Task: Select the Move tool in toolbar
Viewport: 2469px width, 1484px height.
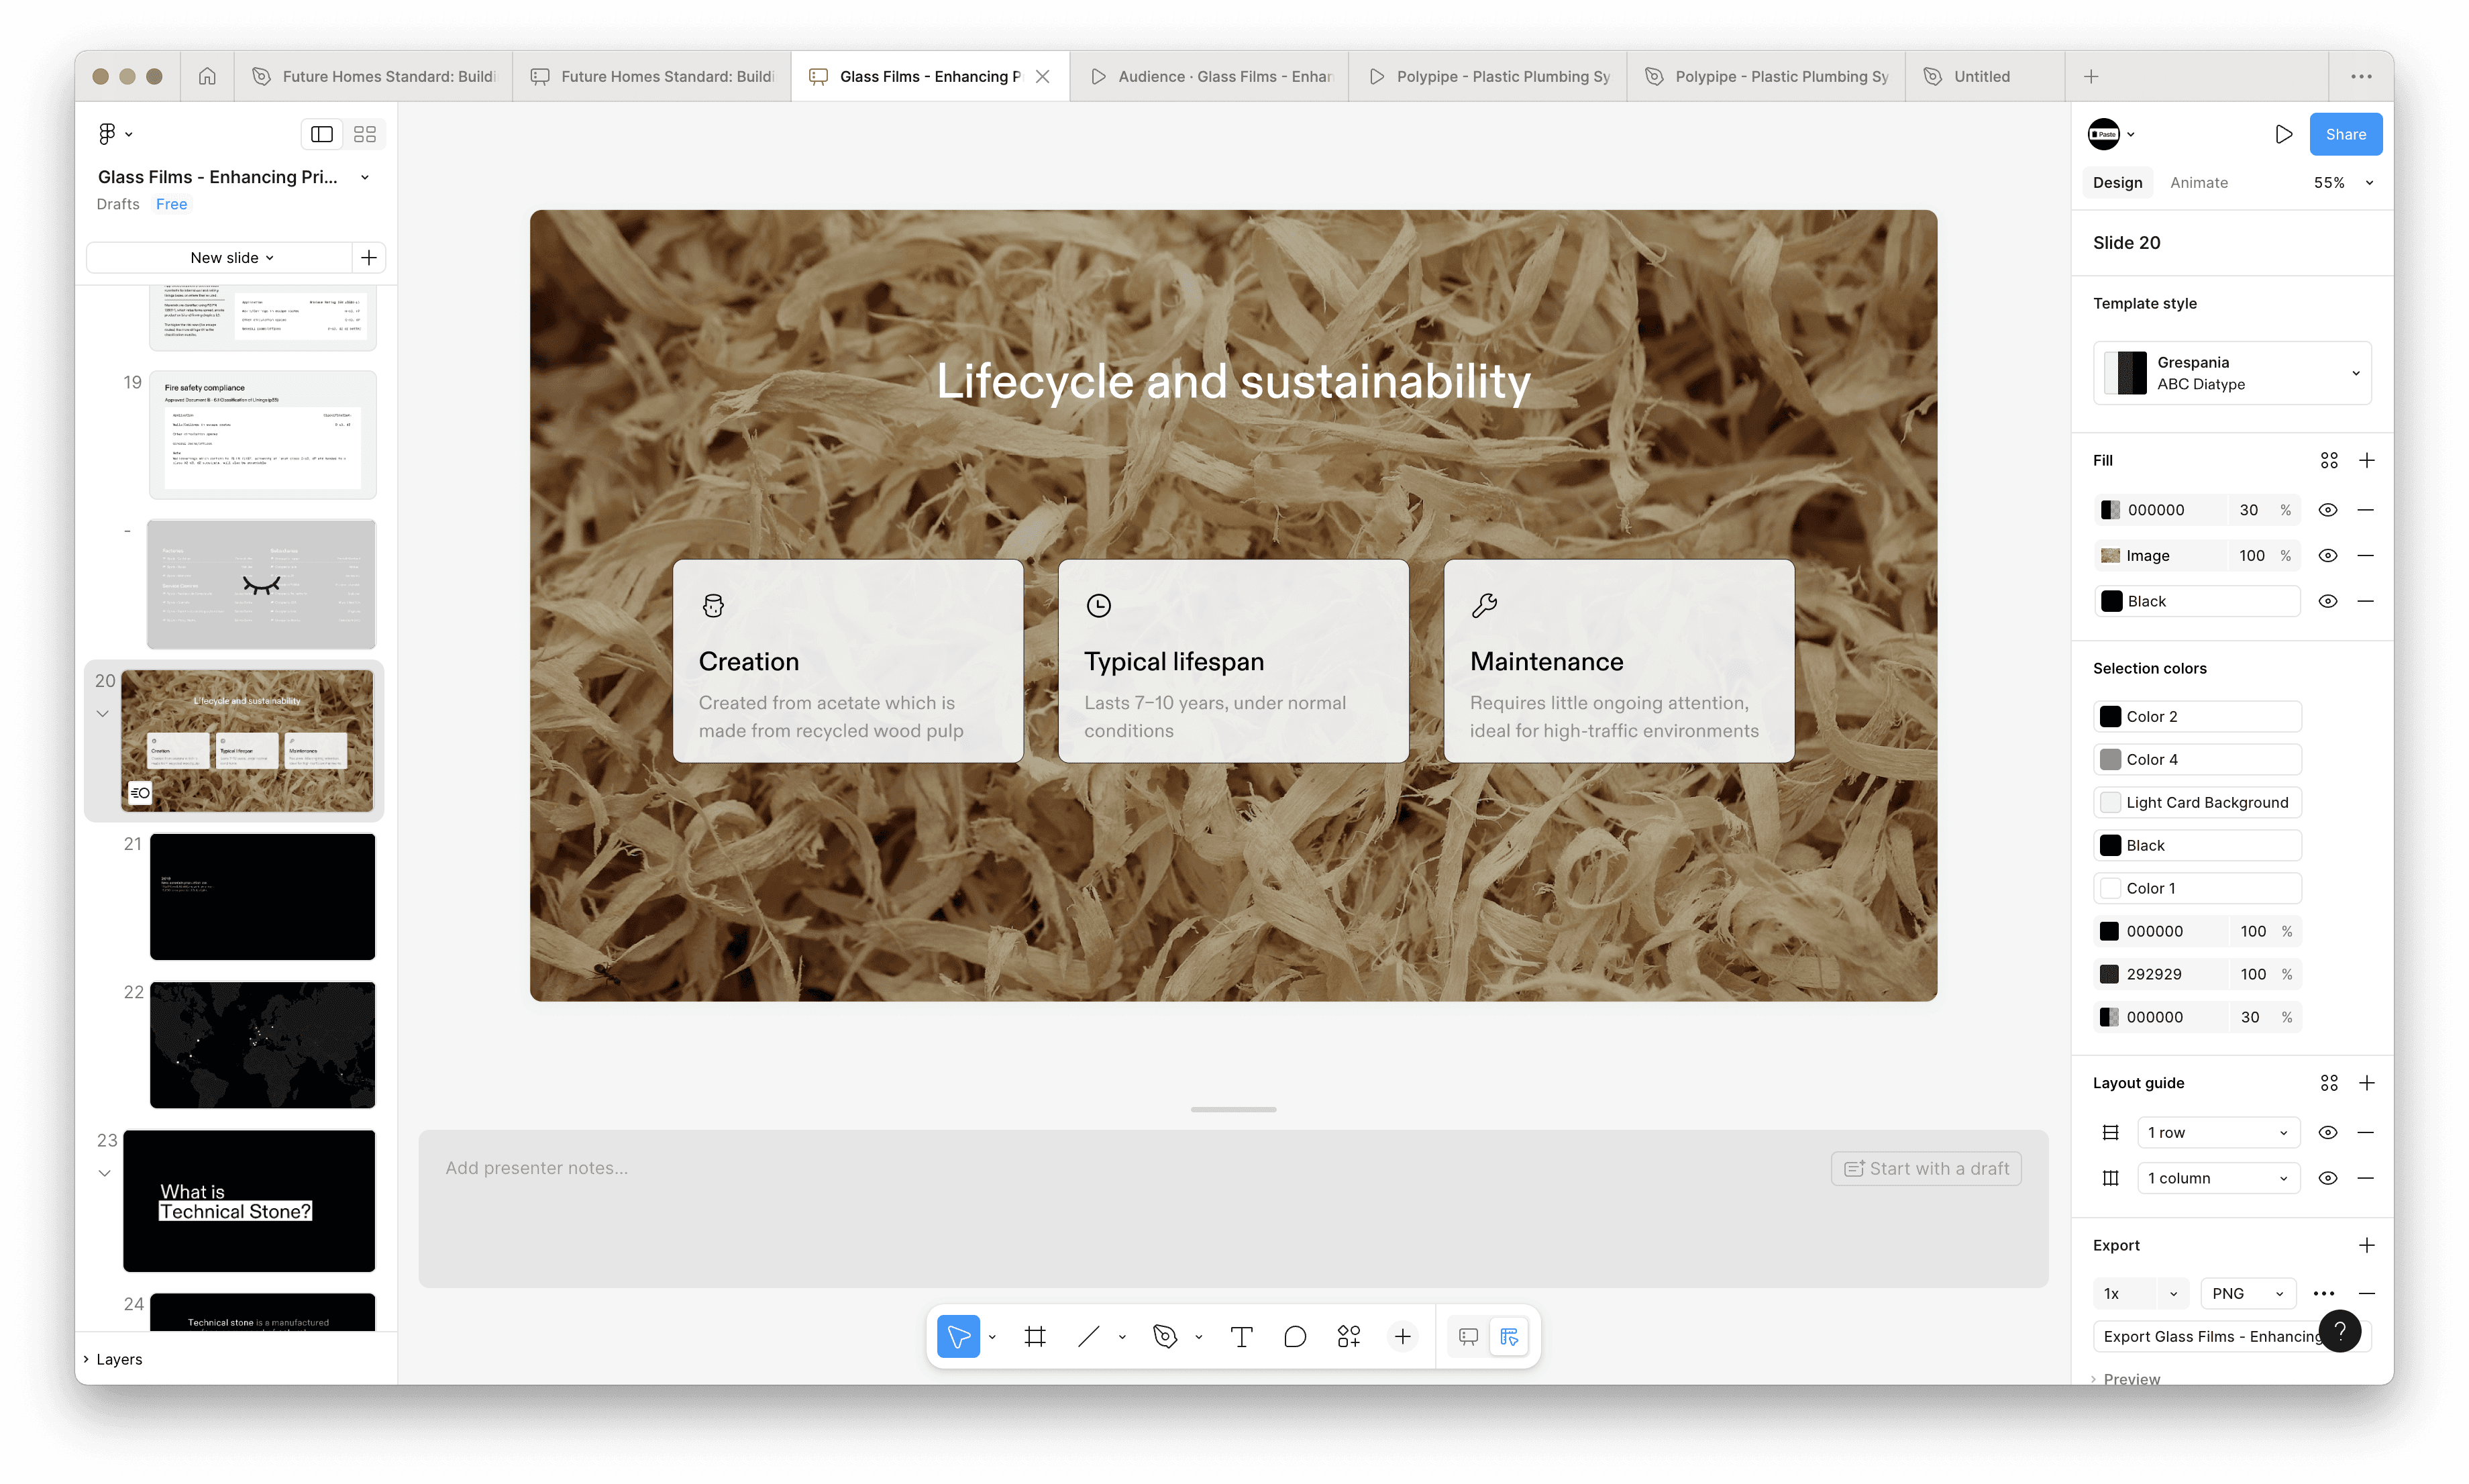Action: tap(958, 1336)
